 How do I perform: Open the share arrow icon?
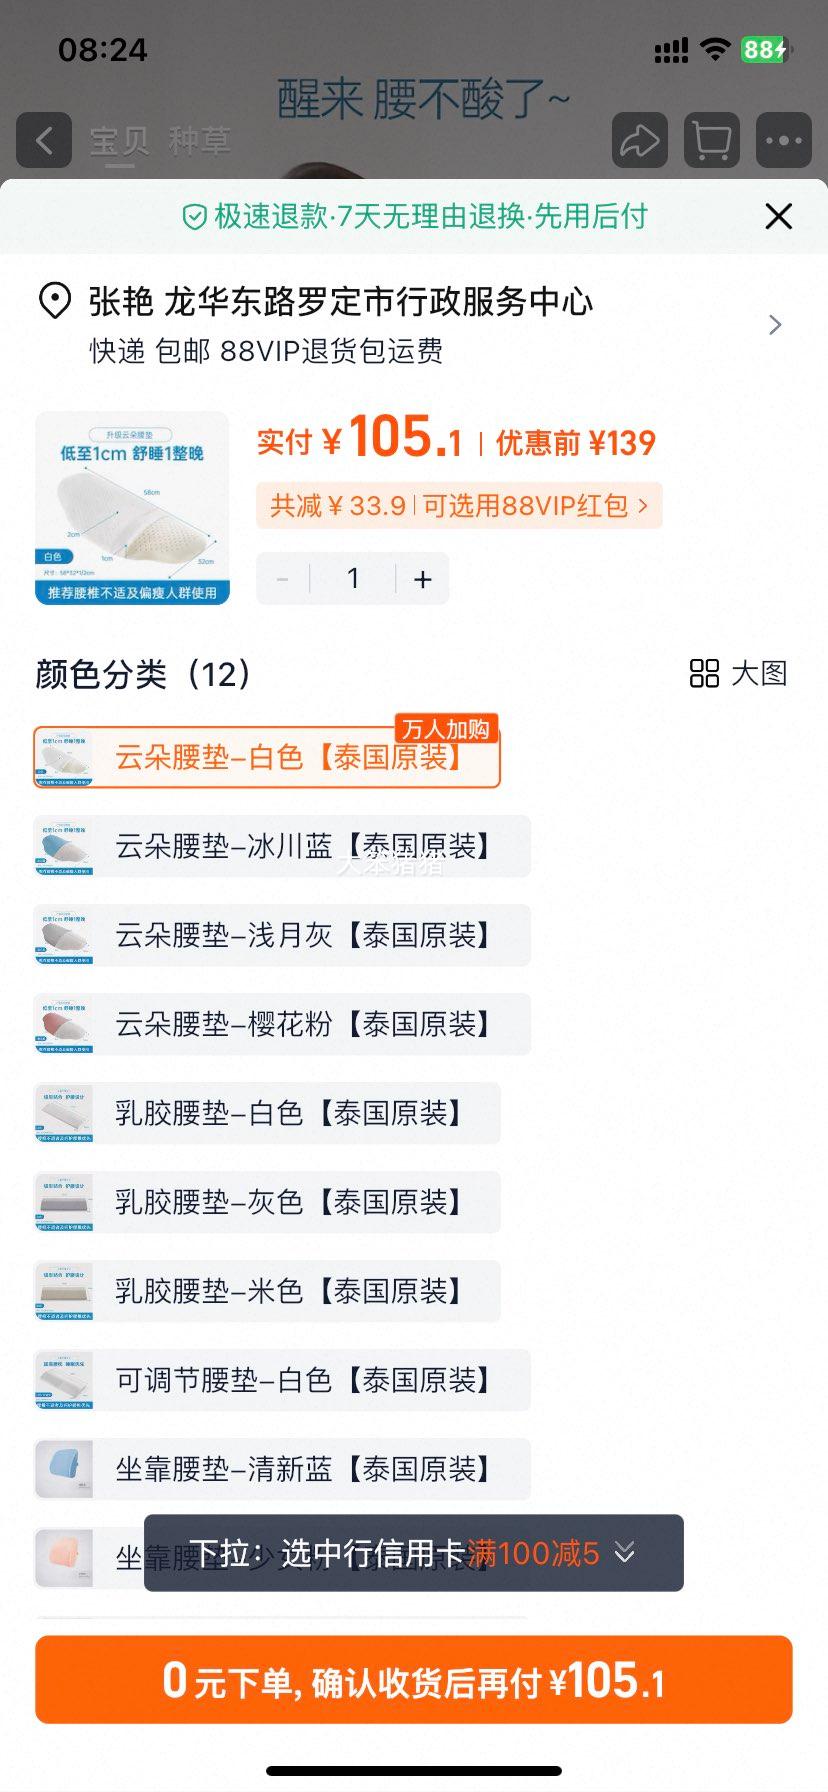(x=639, y=140)
